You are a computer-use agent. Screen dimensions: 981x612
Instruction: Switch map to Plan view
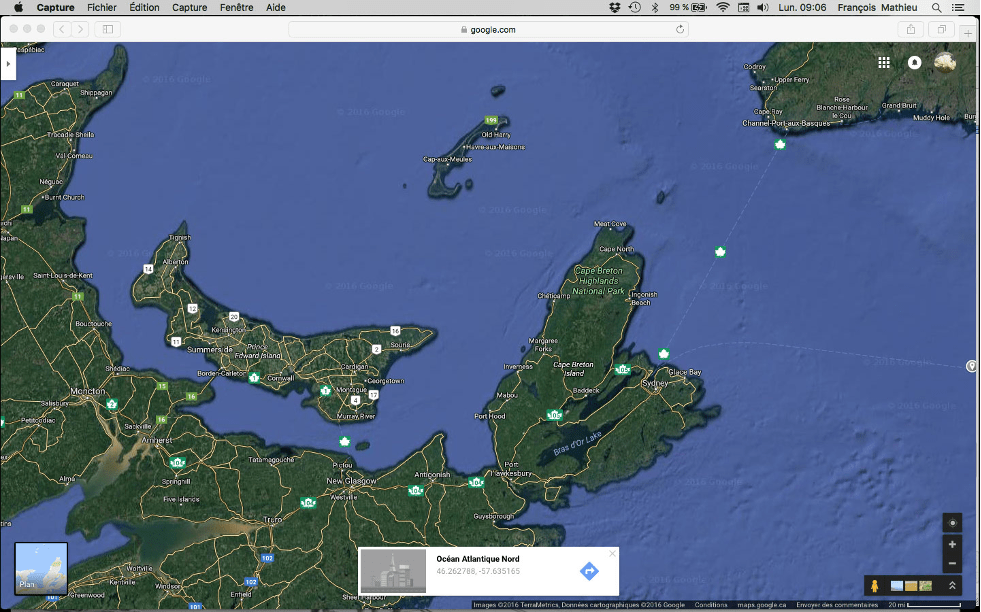41,568
